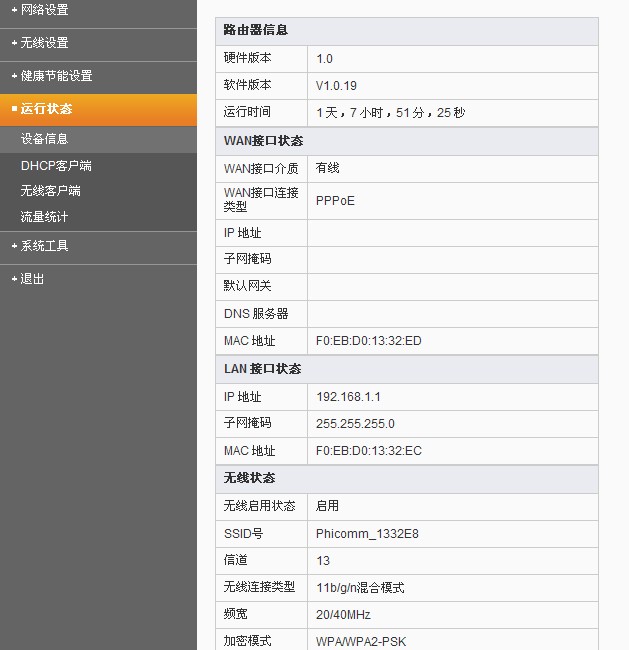Select the channel value 13

click(323, 561)
